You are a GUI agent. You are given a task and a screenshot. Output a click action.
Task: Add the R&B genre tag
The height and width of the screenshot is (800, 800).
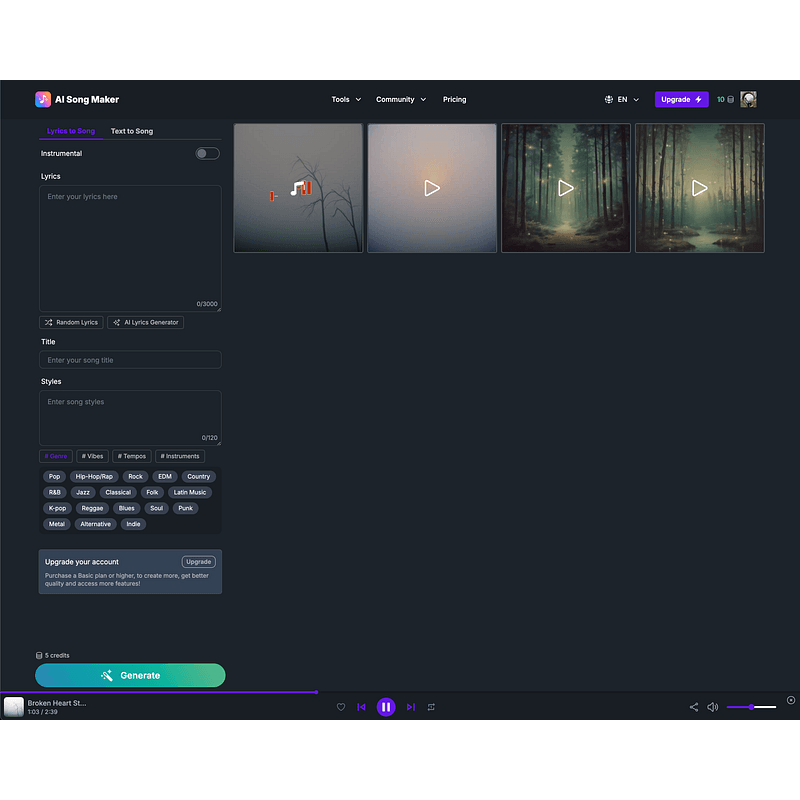[x=55, y=492]
